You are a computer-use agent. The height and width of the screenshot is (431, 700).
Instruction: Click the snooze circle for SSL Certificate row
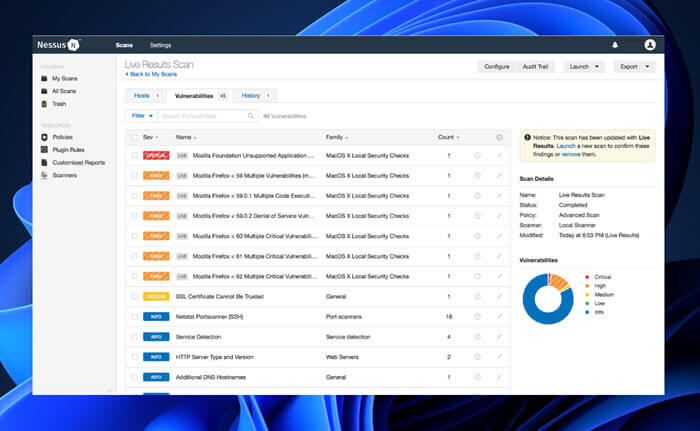pyautogui.click(x=477, y=297)
